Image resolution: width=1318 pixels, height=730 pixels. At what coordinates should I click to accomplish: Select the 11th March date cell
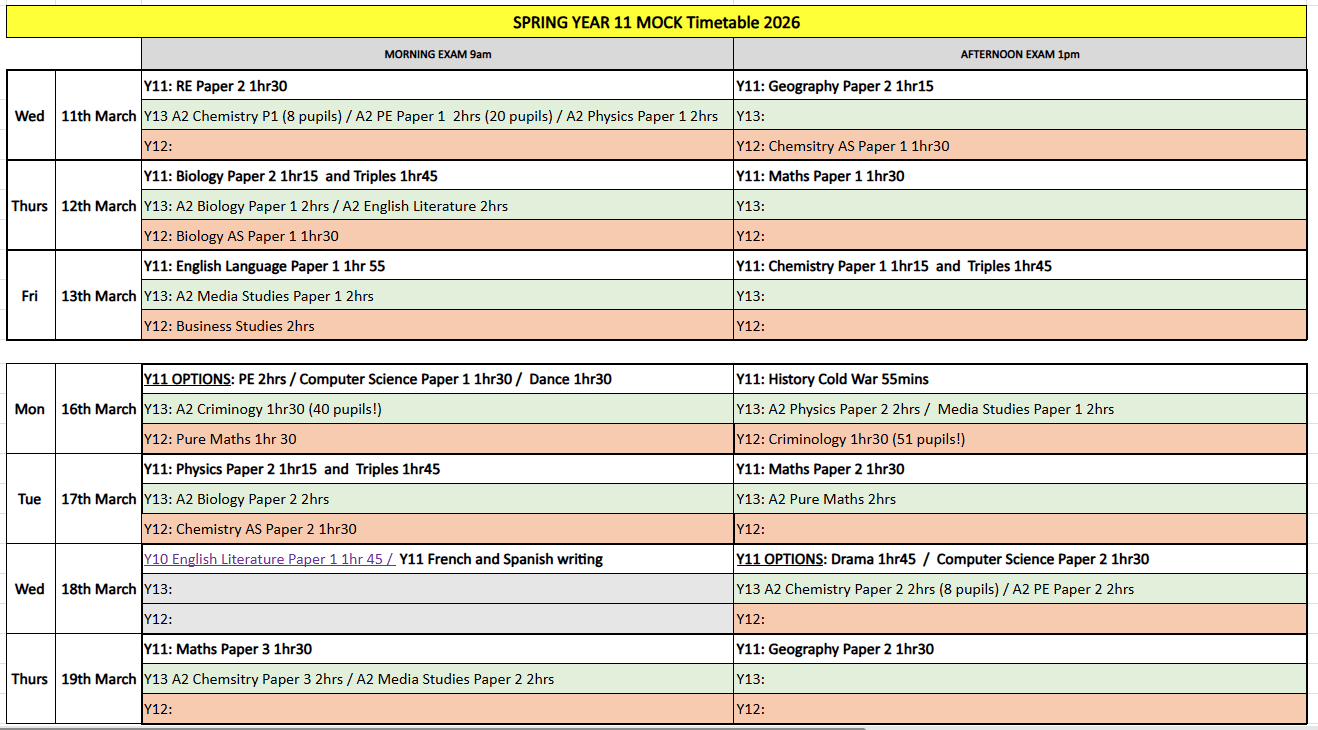point(98,116)
